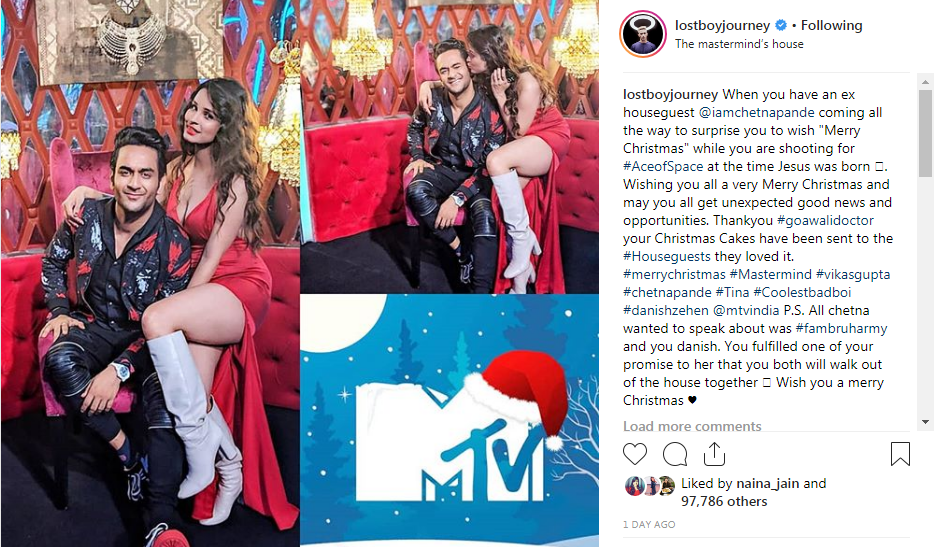The height and width of the screenshot is (547, 934).
Task: Expand Load more comments
Action: click(692, 426)
